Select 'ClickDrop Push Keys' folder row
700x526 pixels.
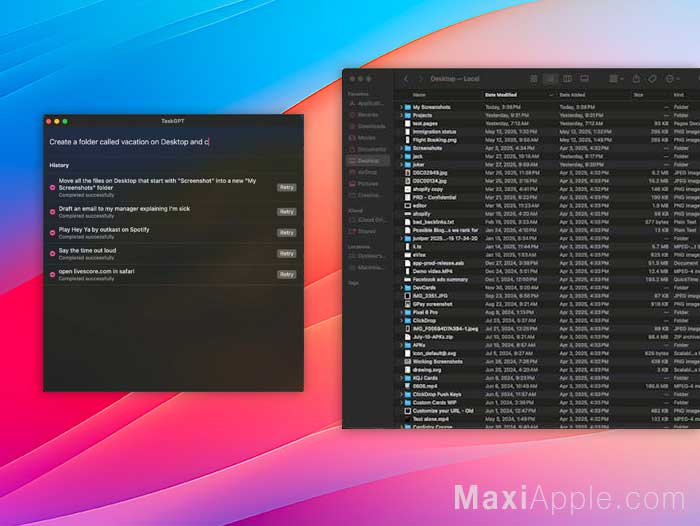pos(548,395)
